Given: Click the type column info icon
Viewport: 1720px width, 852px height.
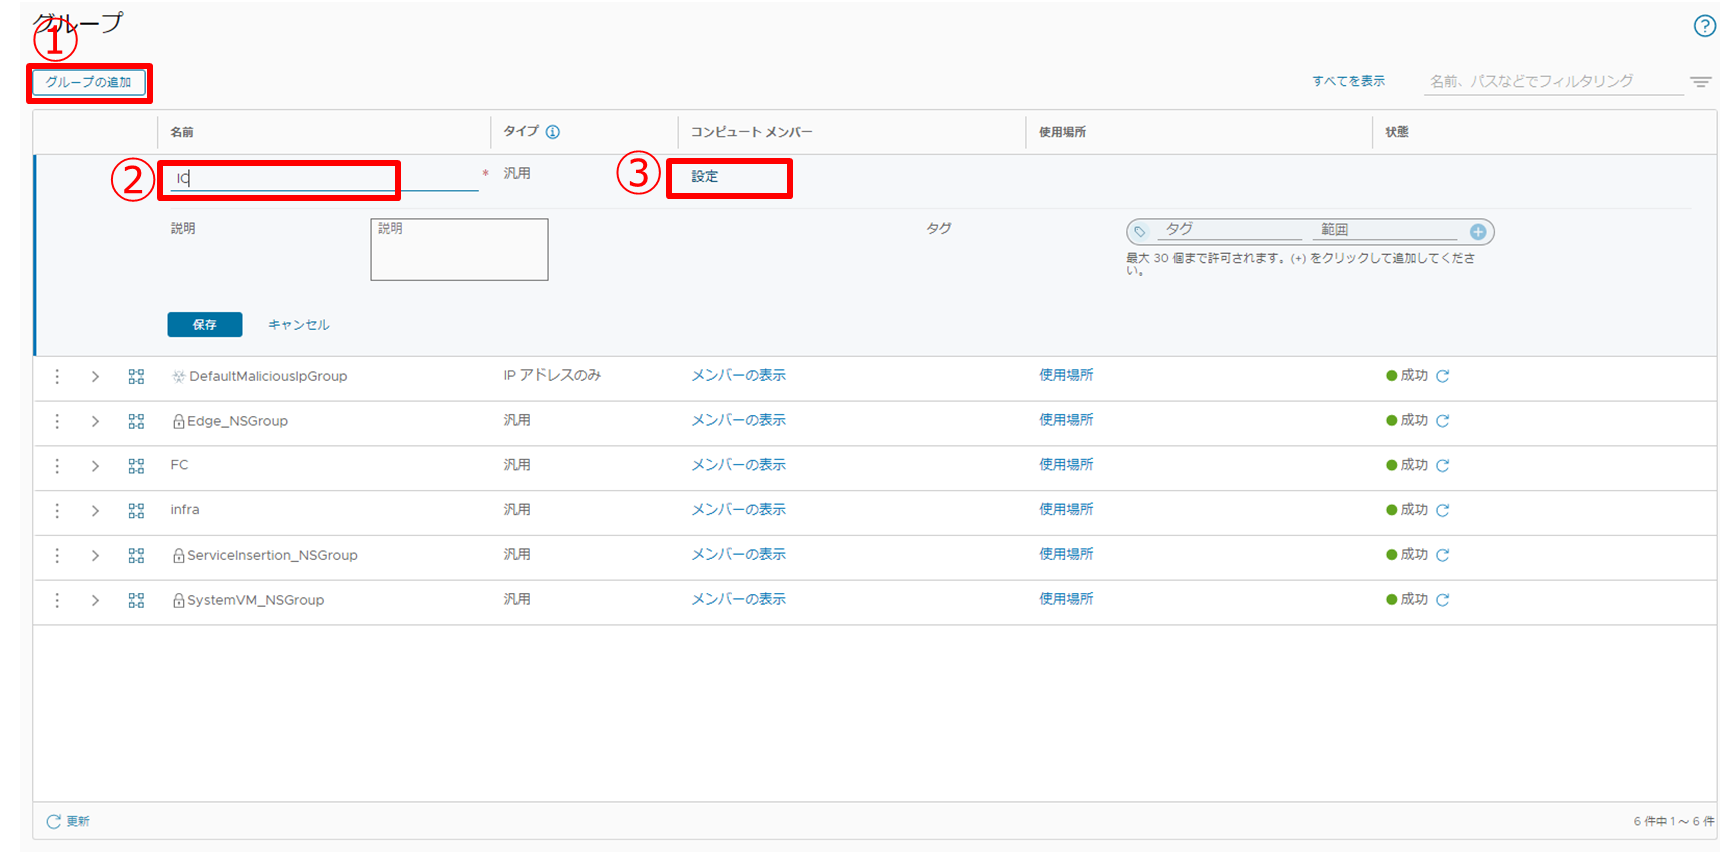Looking at the screenshot, I should [553, 132].
